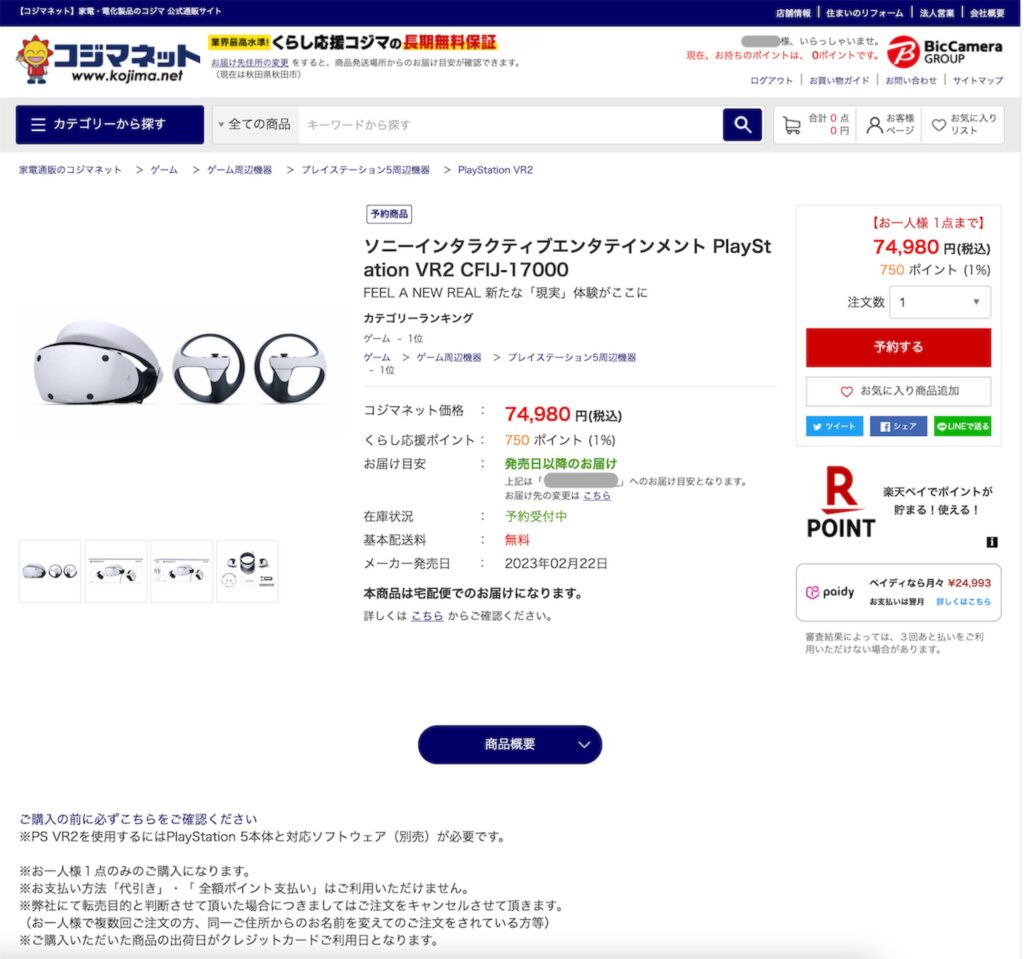Click the Rakuten point info icon
Image resolution: width=1024 pixels, height=959 pixels.
coord(991,542)
